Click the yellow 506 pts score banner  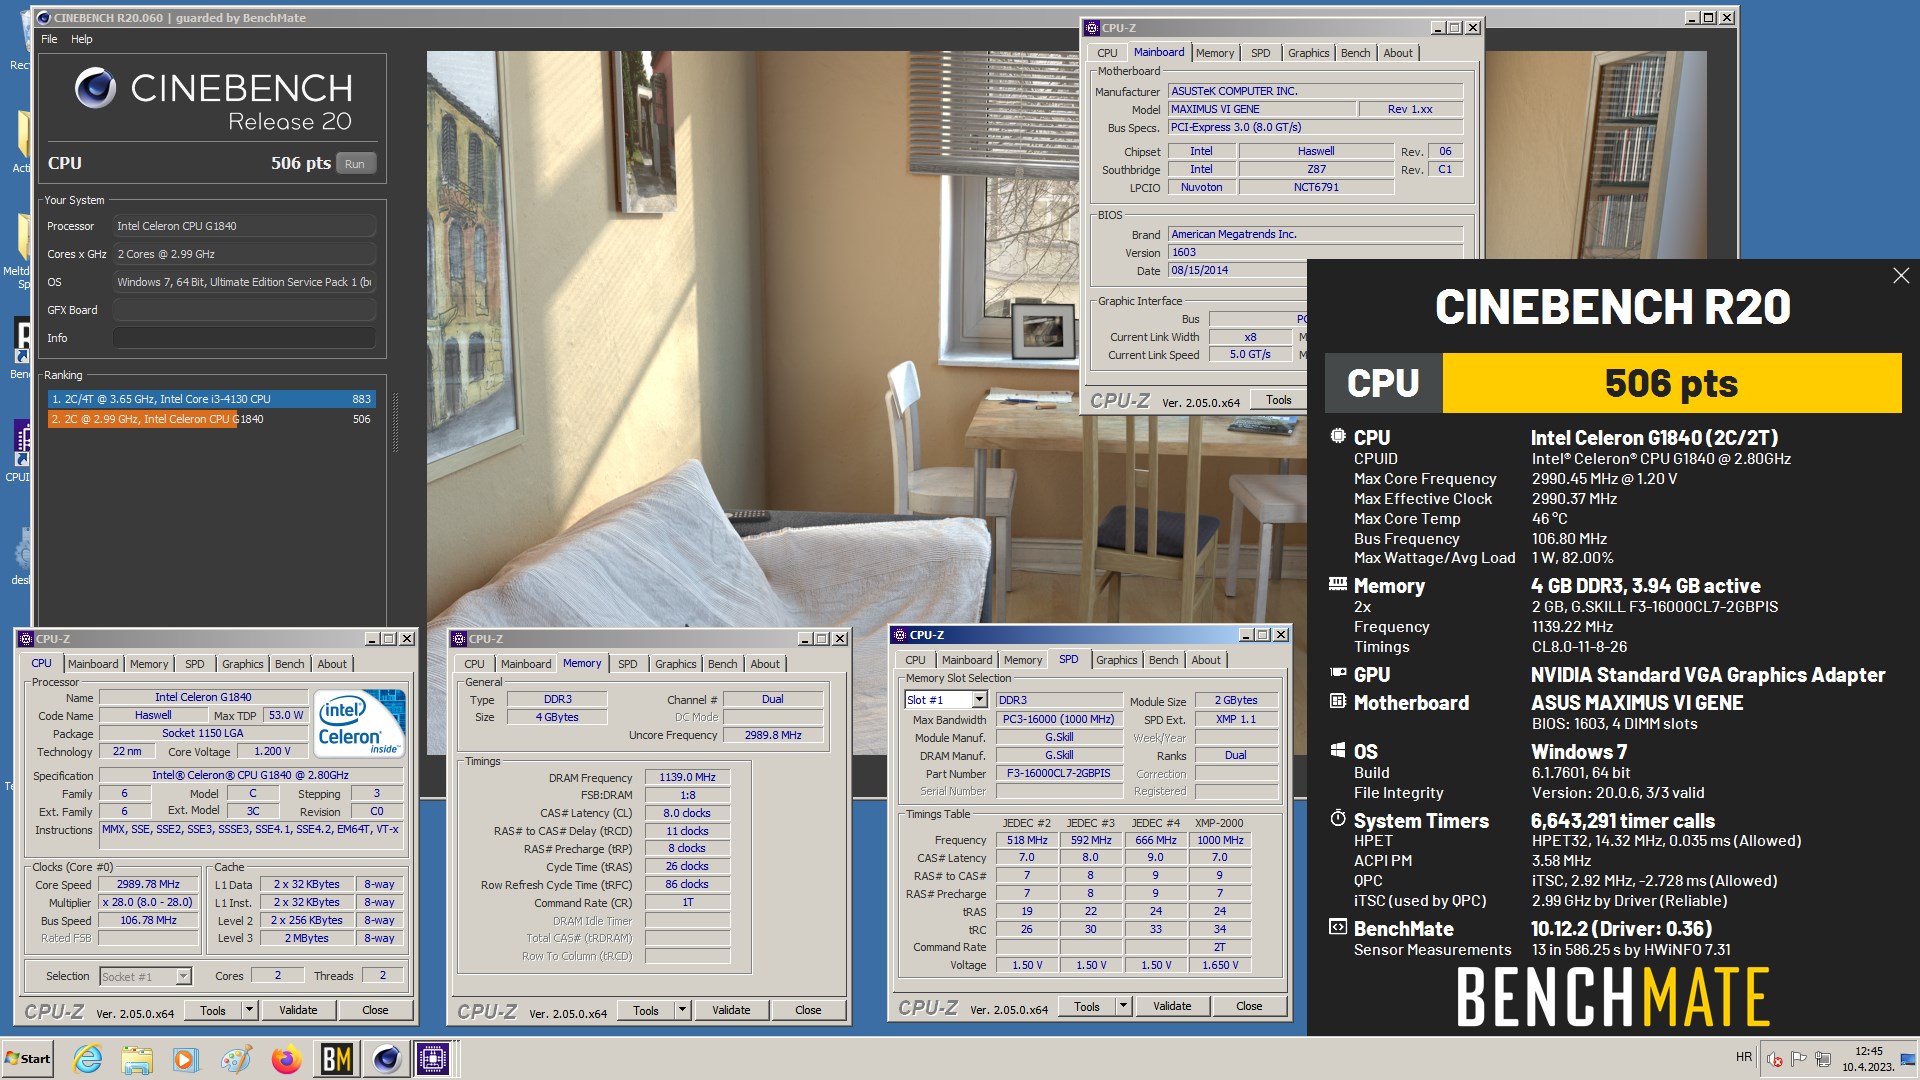(x=1671, y=383)
